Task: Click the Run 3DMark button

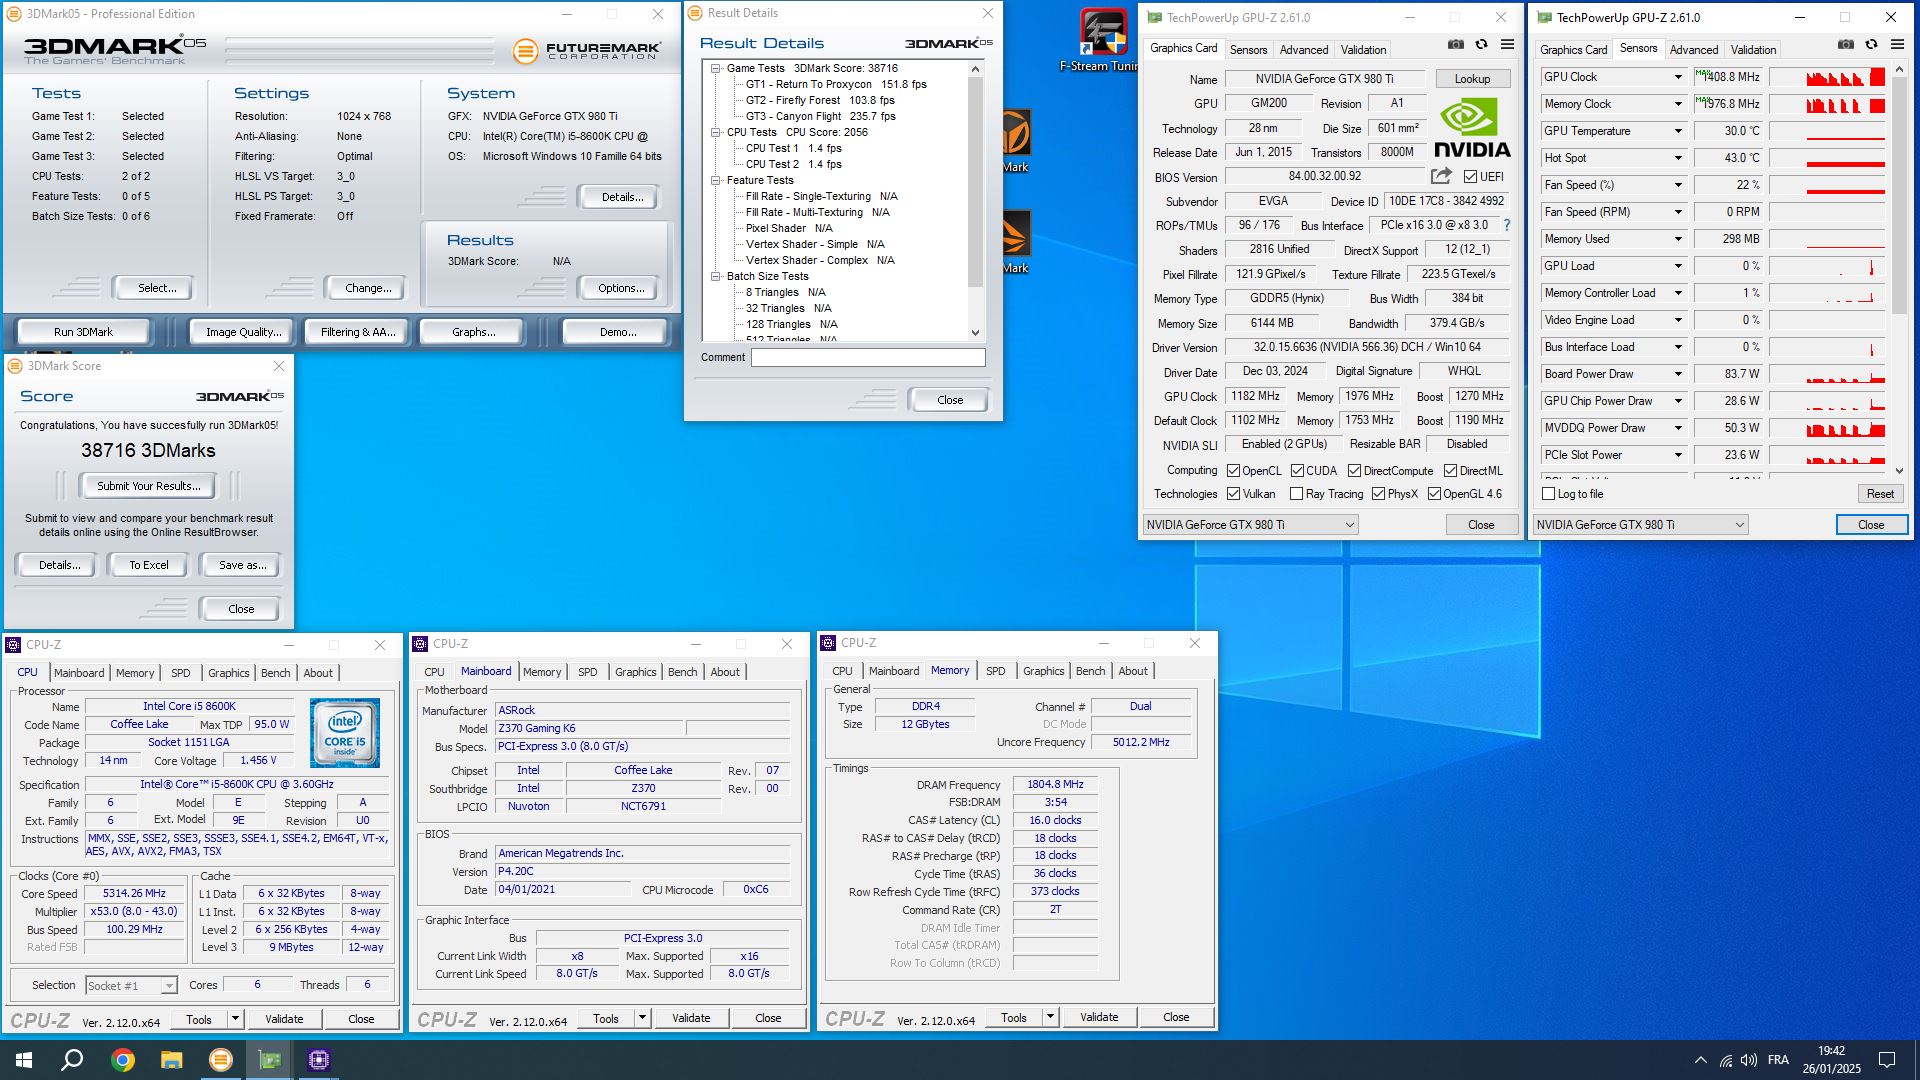Action: coord(84,332)
